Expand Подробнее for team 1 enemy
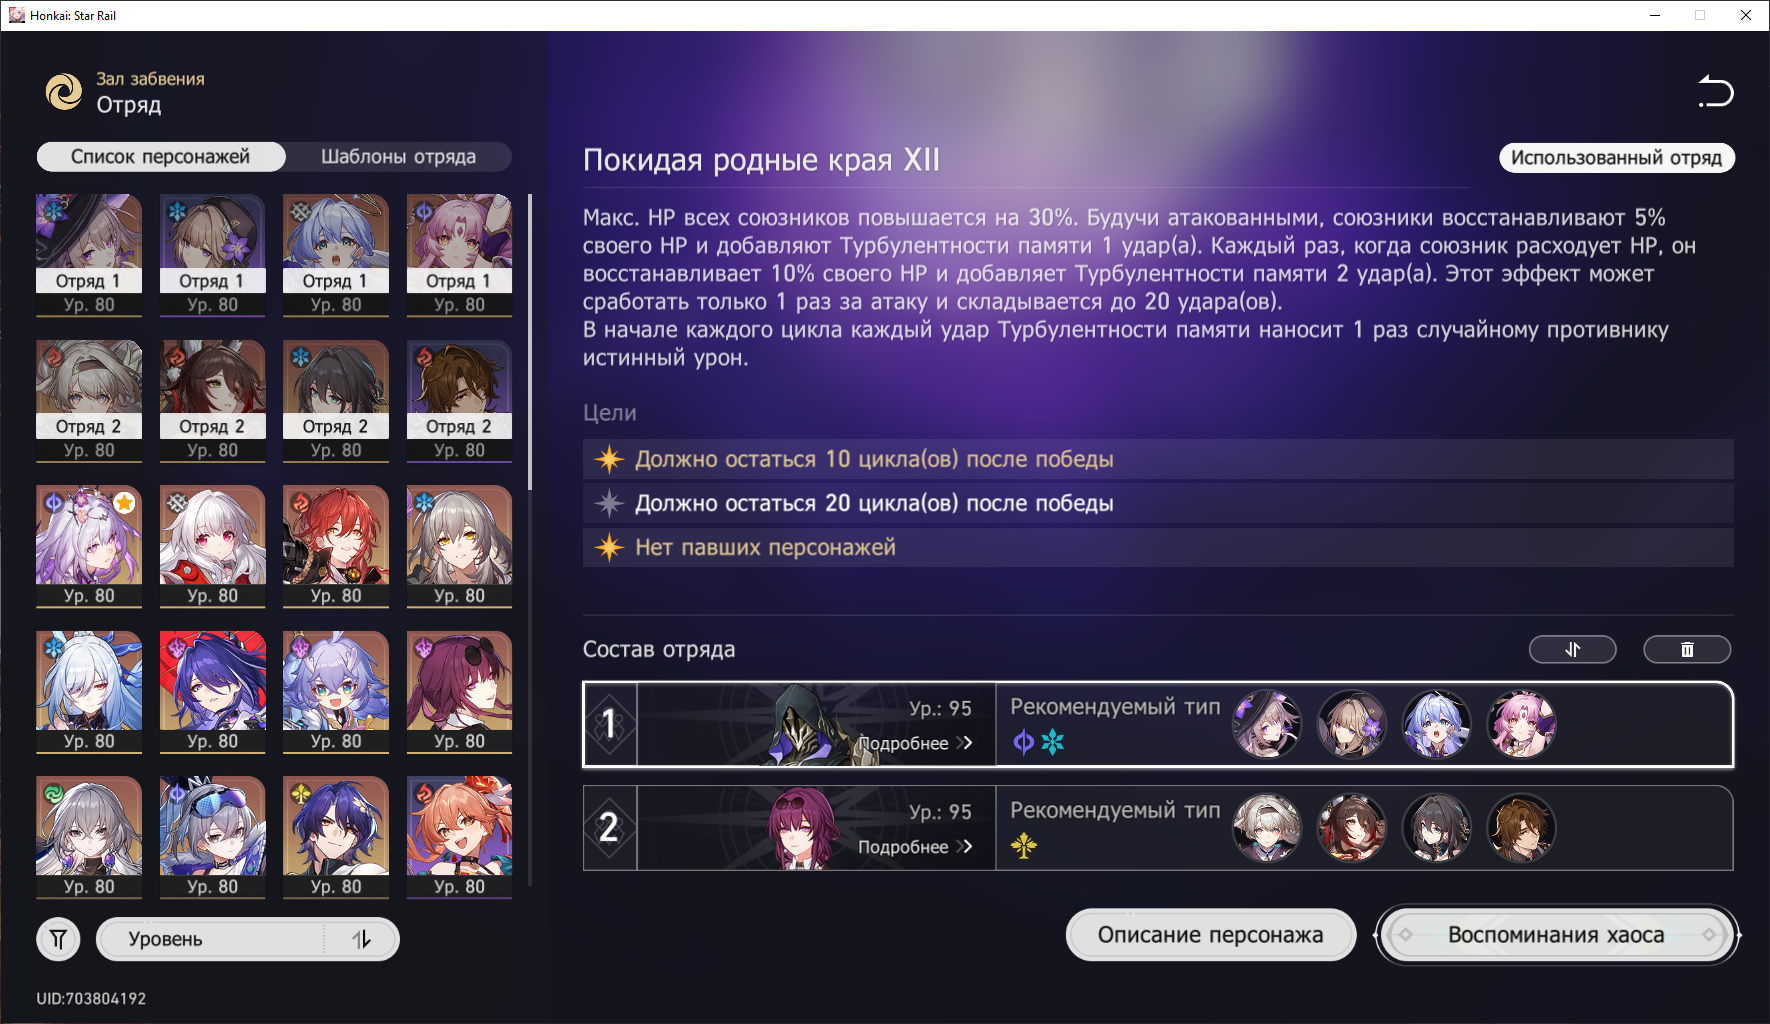1770x1024 pixels. [x=915, y=743]
